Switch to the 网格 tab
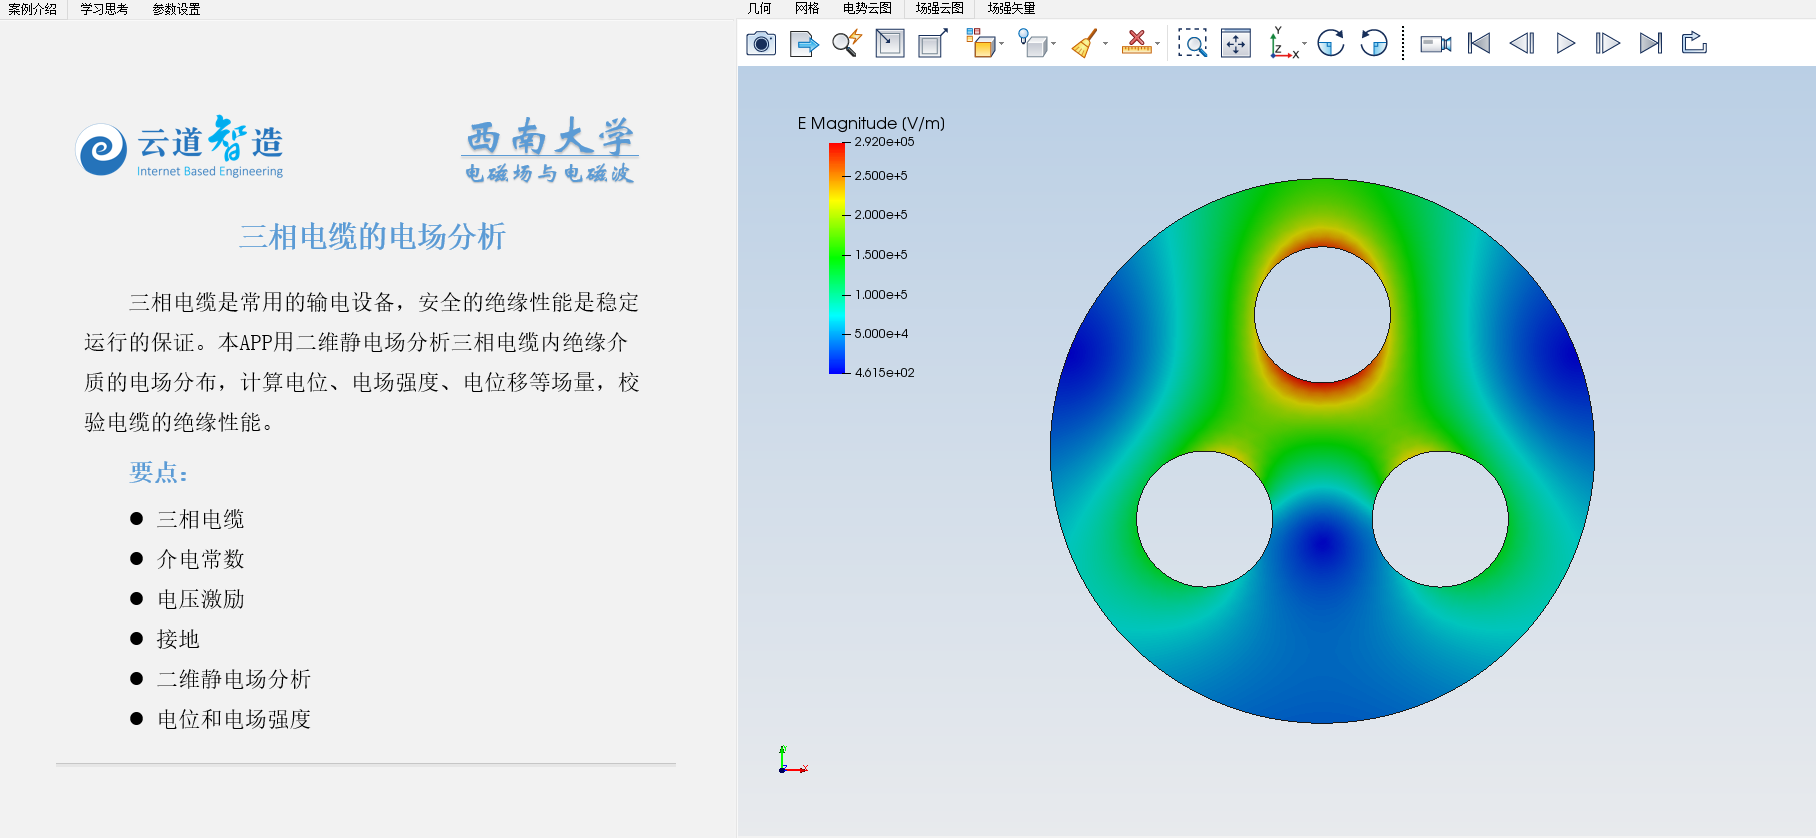The height and width of the screenshot is (838, 1816). (807, 8)
